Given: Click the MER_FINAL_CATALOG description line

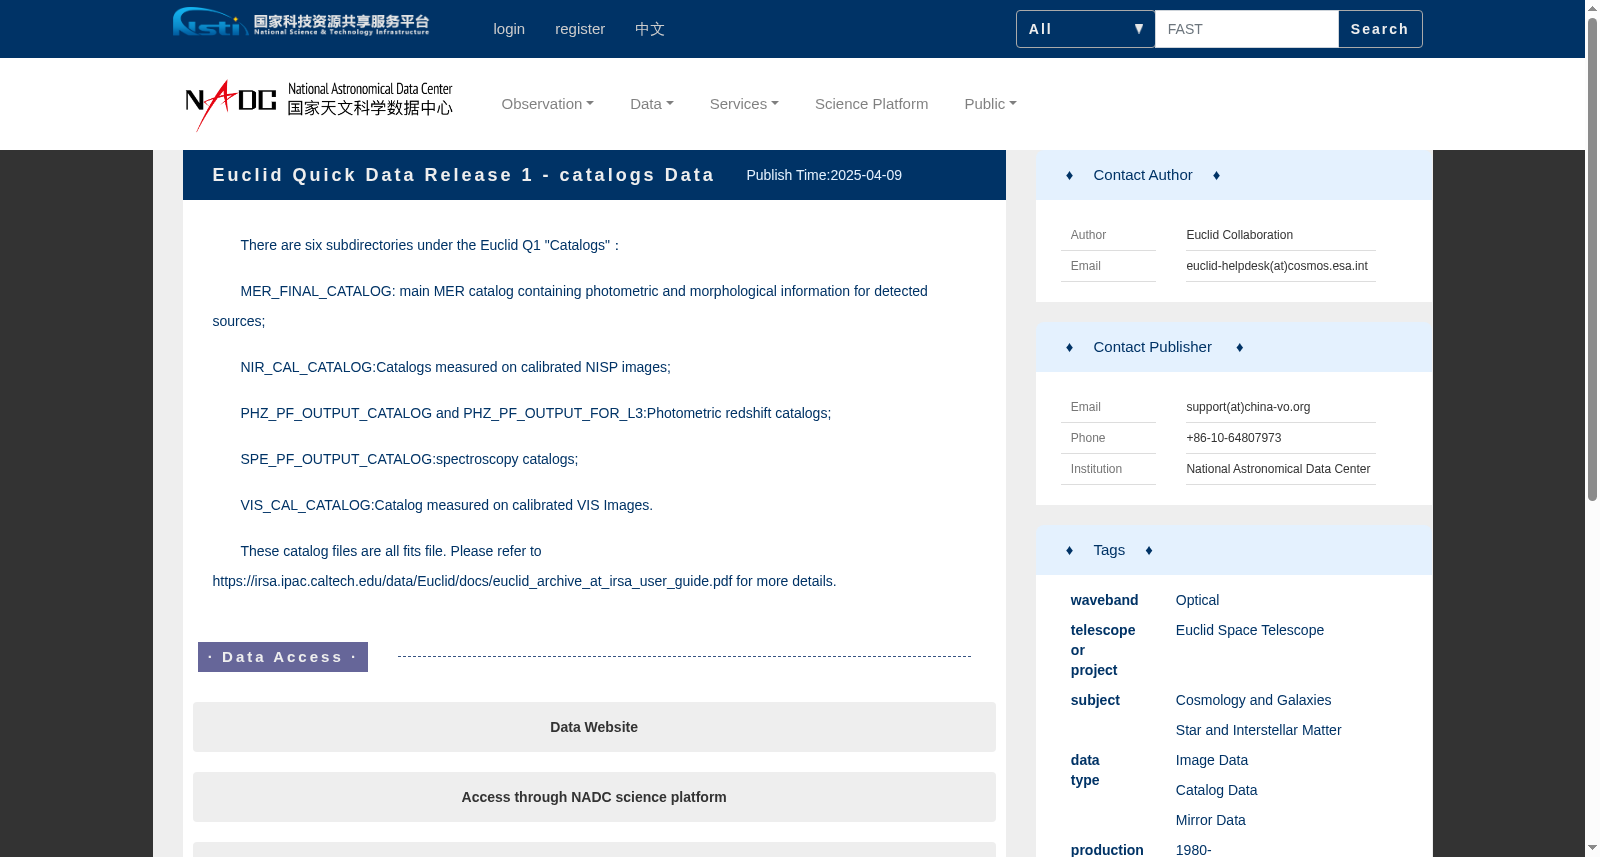Looking at the screenshot, I should 570,306.
